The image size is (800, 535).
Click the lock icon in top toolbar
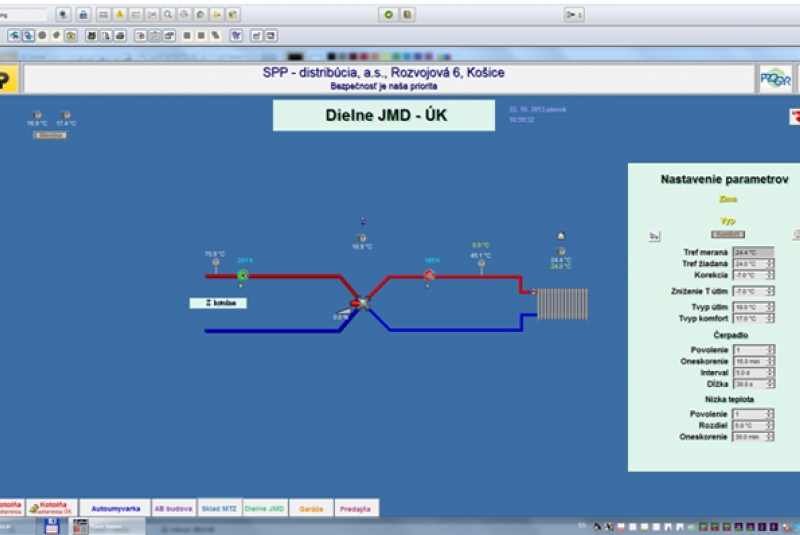click(83, 15)
